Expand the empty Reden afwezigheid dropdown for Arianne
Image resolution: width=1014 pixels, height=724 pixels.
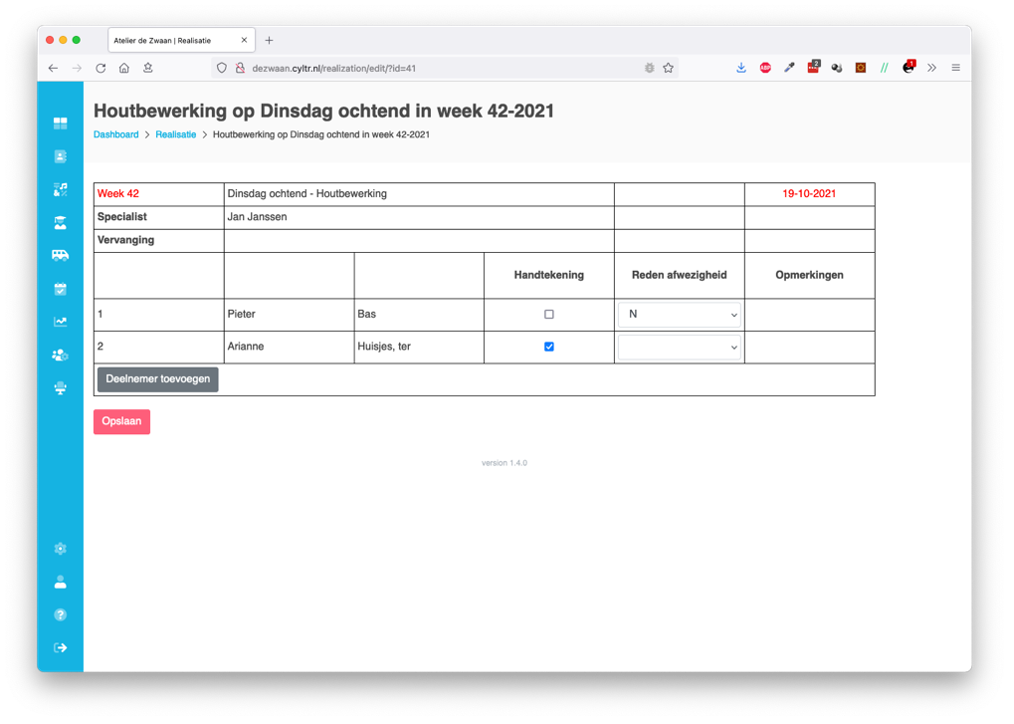tap(679, 347)
